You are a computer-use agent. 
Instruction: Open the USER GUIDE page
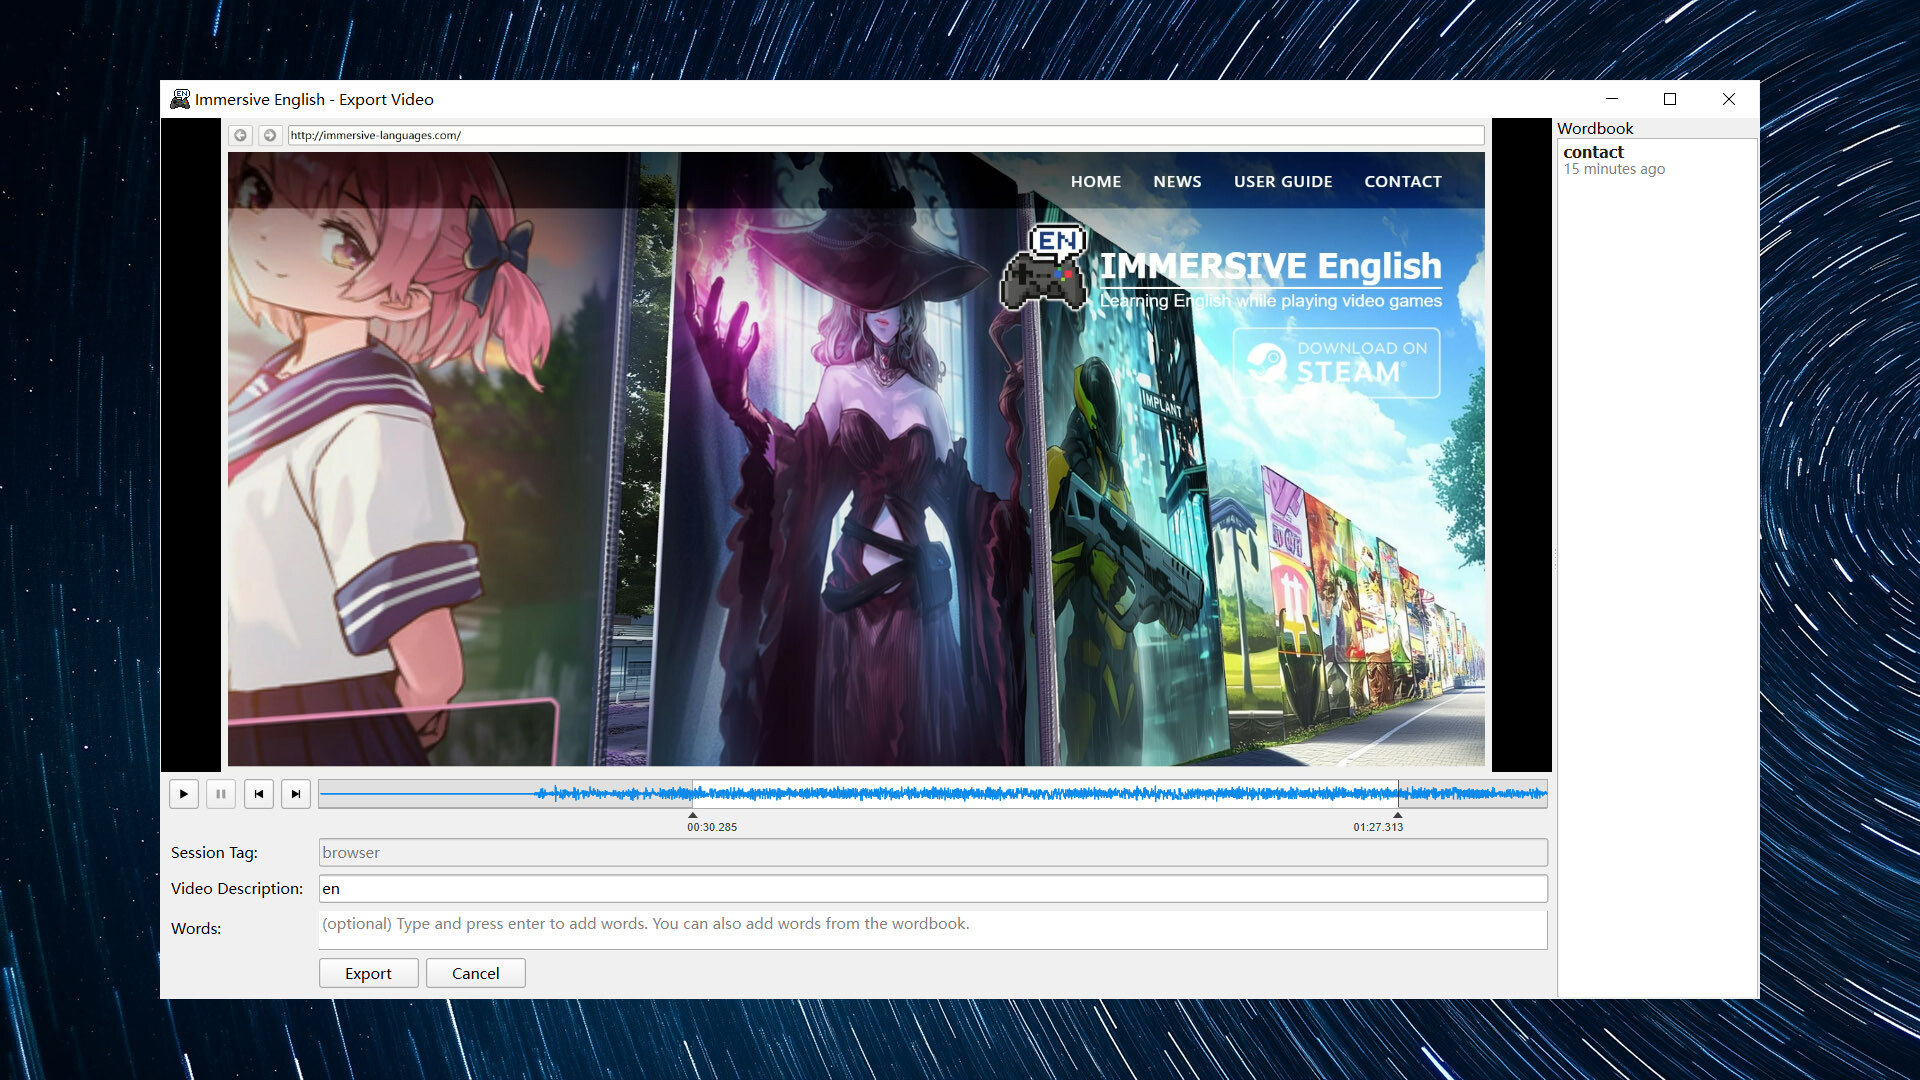(1283, 181)
